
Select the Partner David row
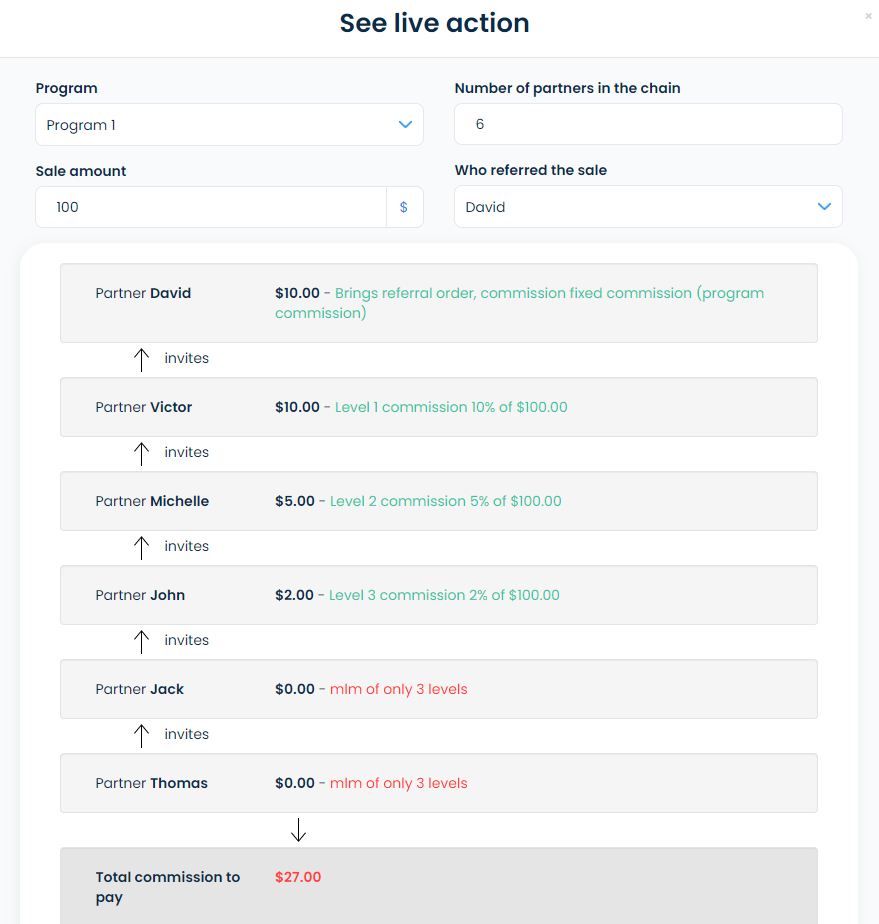coord(438,303)
